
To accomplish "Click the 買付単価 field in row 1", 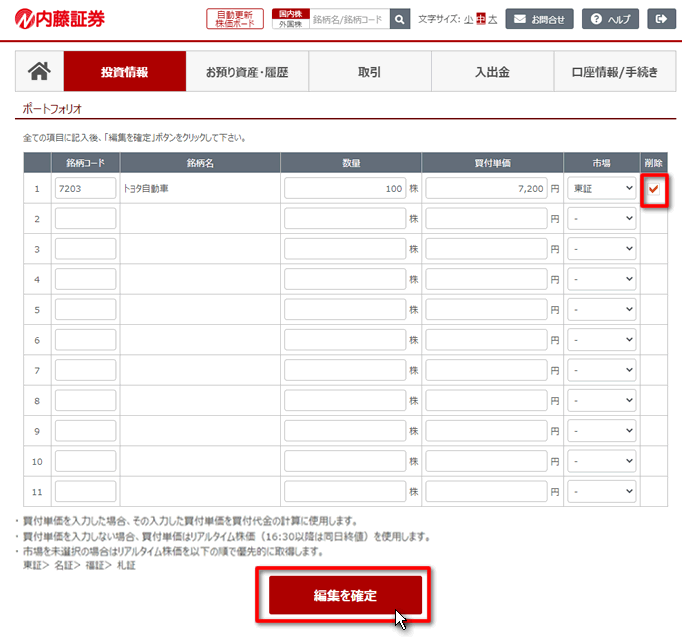I will [x=487, y=188].
